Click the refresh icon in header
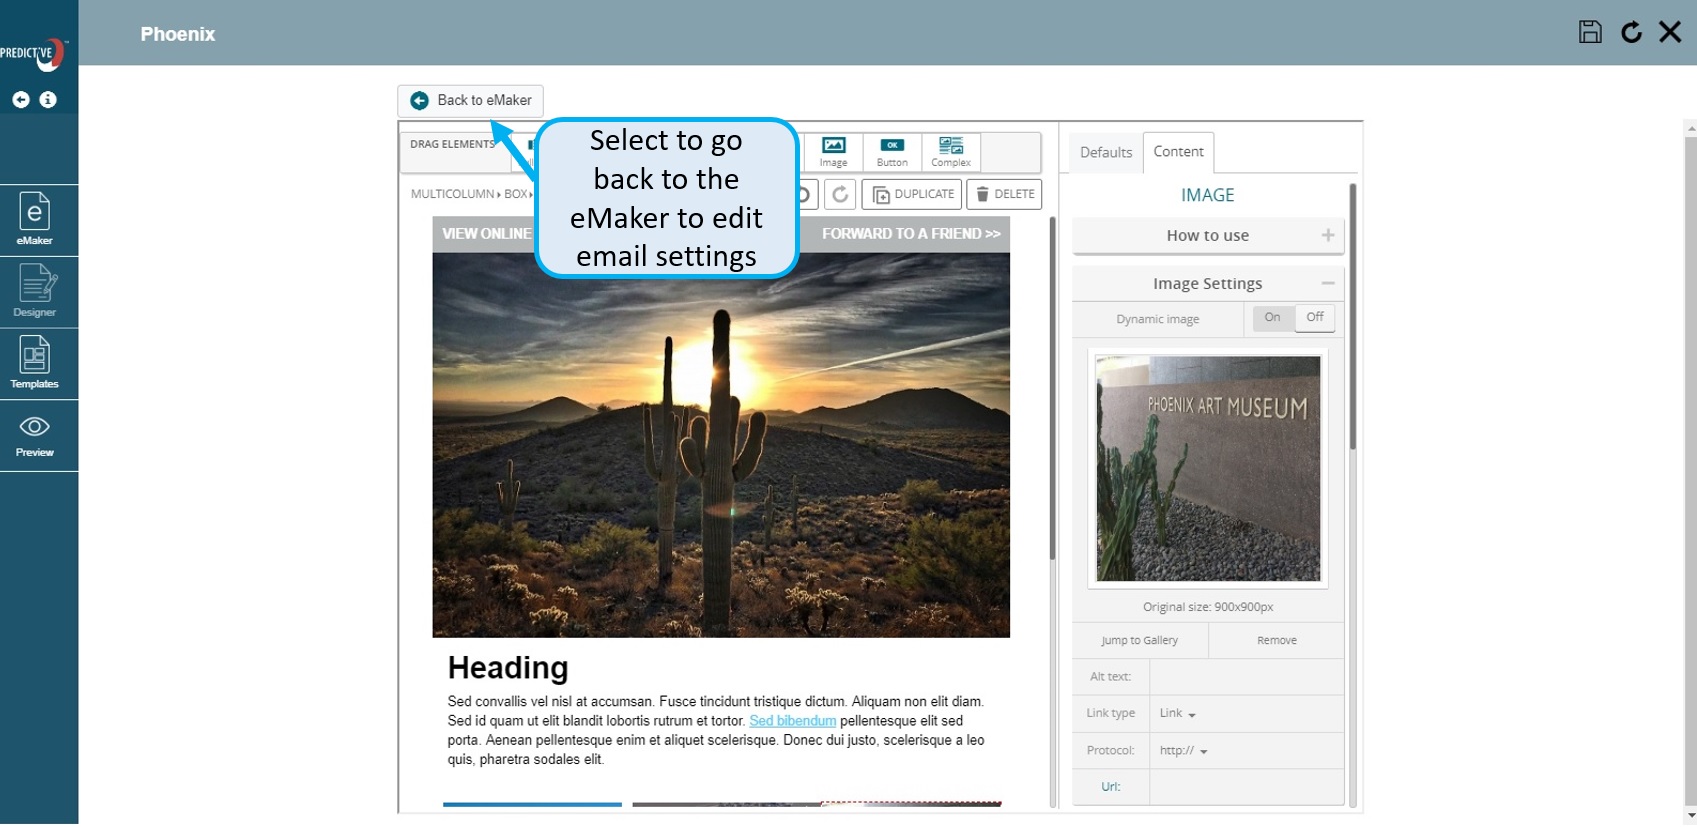Screen dimensions: 1697x827 [x=1631, y=32]
